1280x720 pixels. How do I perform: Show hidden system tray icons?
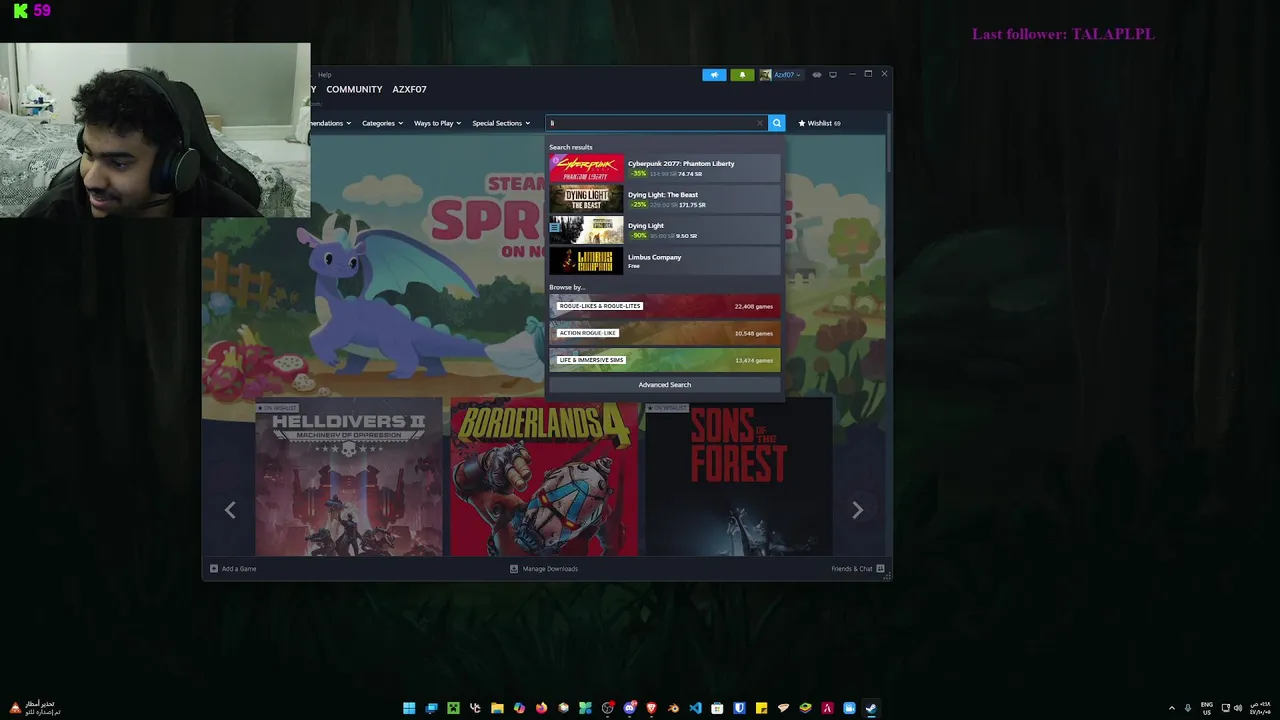click(1172, 708)
